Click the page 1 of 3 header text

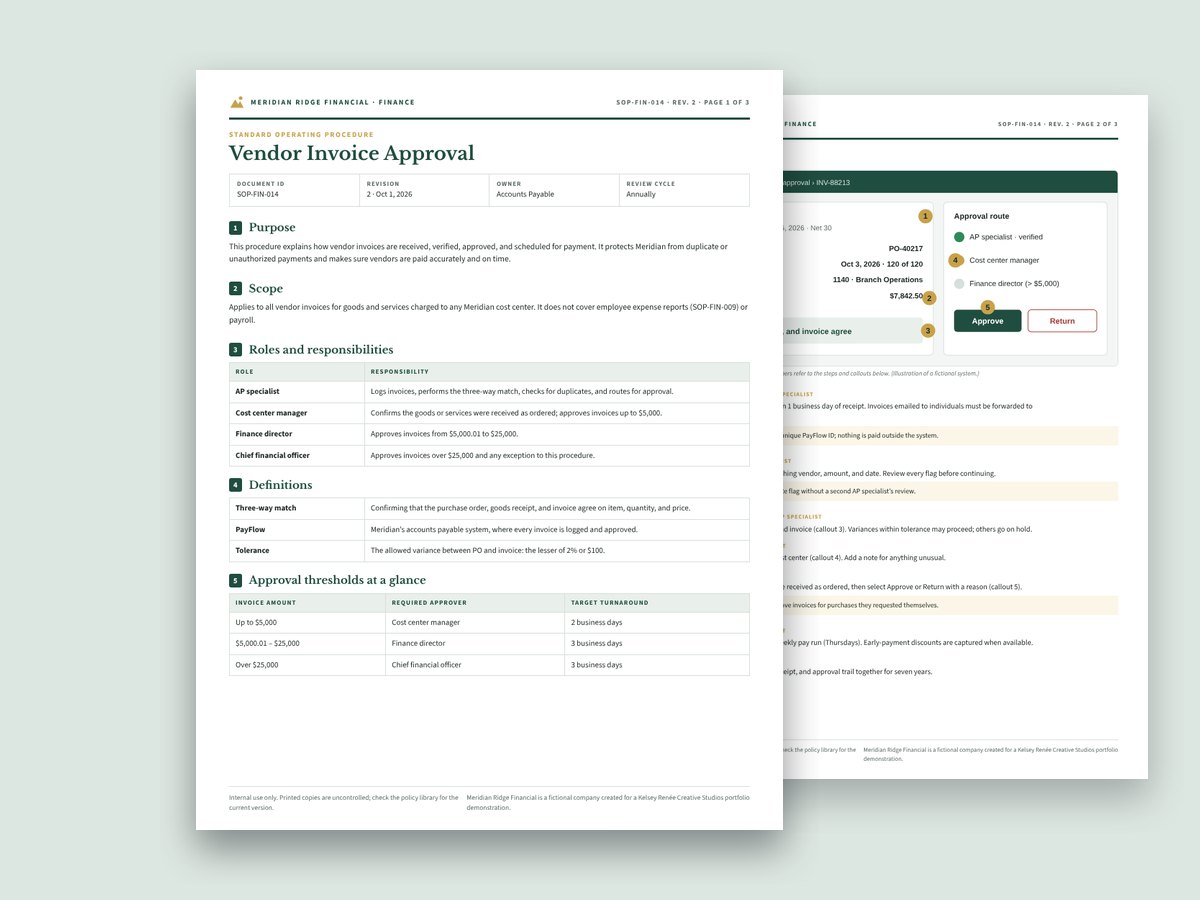point(683,102)
